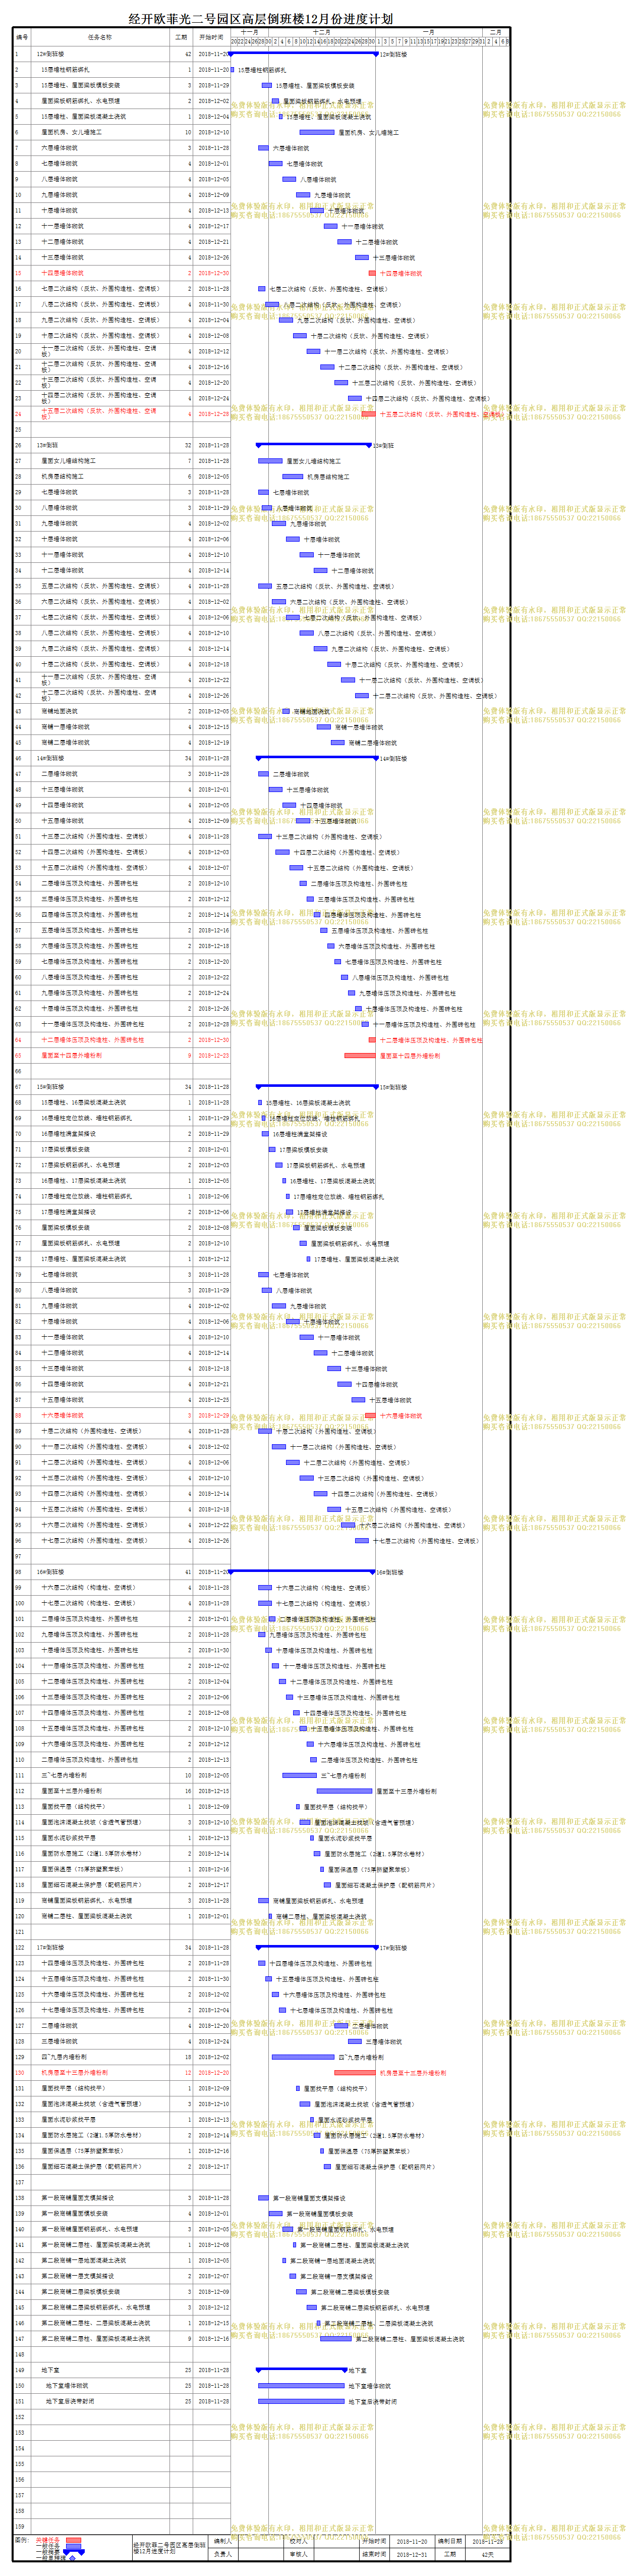The image size is (626, 2576).
Task: Select row 149 summary task 地下室
Action: pos(50,2370)
